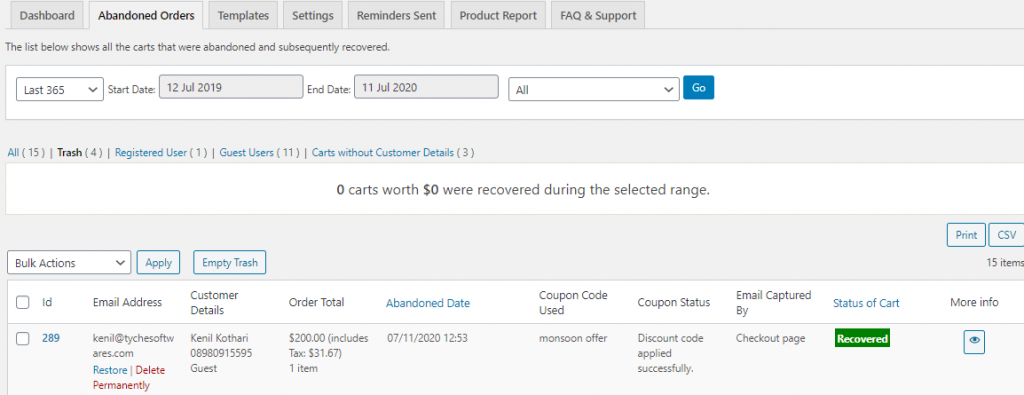Click the $200.00 order total cell
This screenshot has width=1024, height=395.
328,353
